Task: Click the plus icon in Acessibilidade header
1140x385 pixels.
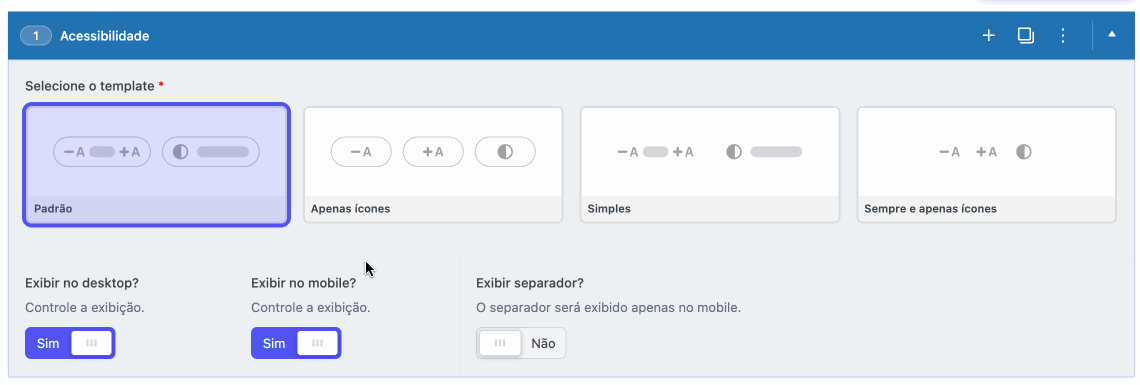Action: click(989, 36)
